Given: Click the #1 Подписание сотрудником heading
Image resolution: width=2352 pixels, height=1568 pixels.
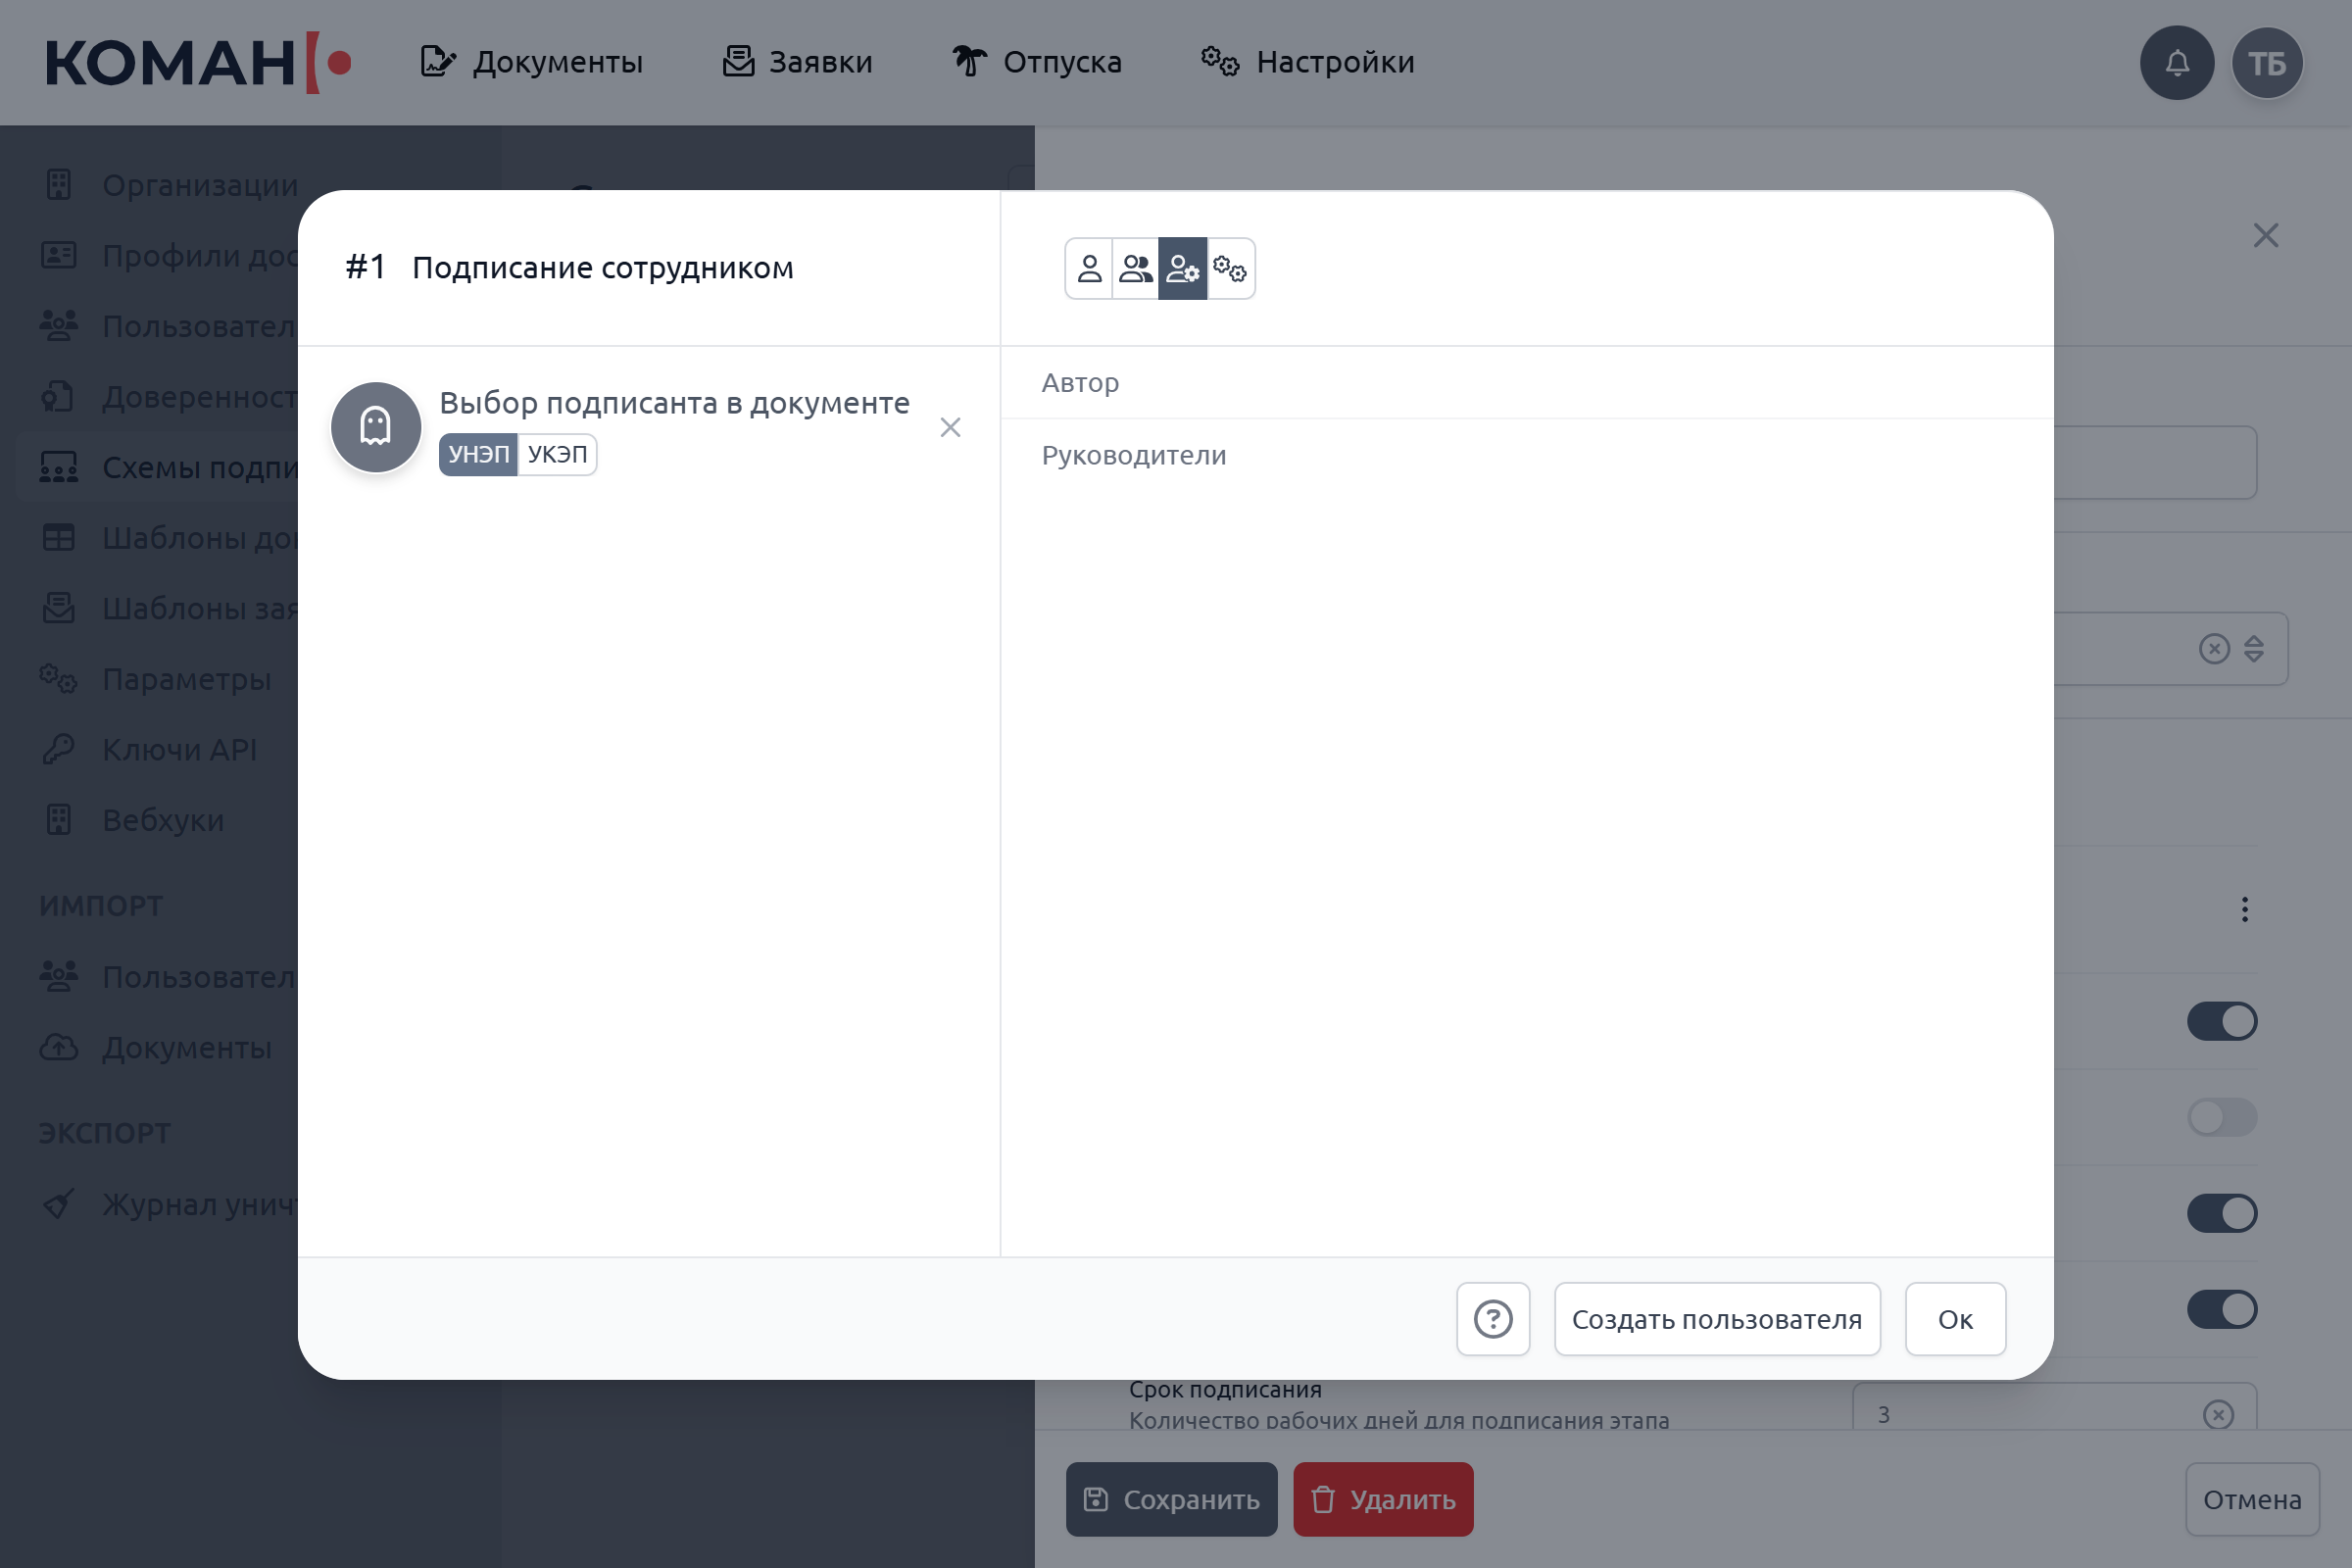Looking at the screenshot, I should (x=569, y=267).
